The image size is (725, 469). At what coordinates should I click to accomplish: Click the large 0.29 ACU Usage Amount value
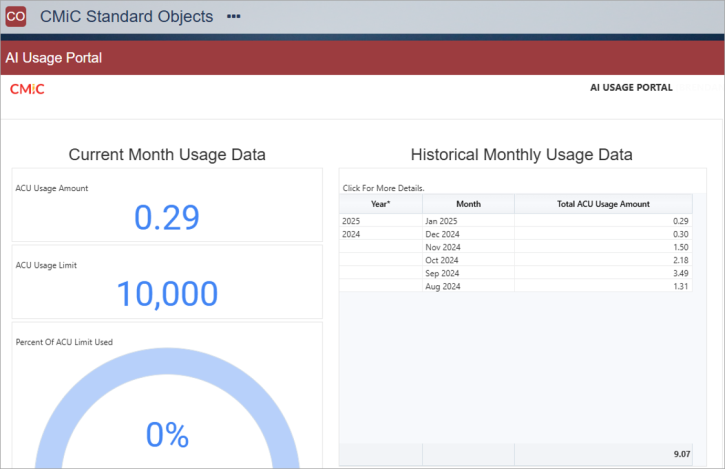167,217
